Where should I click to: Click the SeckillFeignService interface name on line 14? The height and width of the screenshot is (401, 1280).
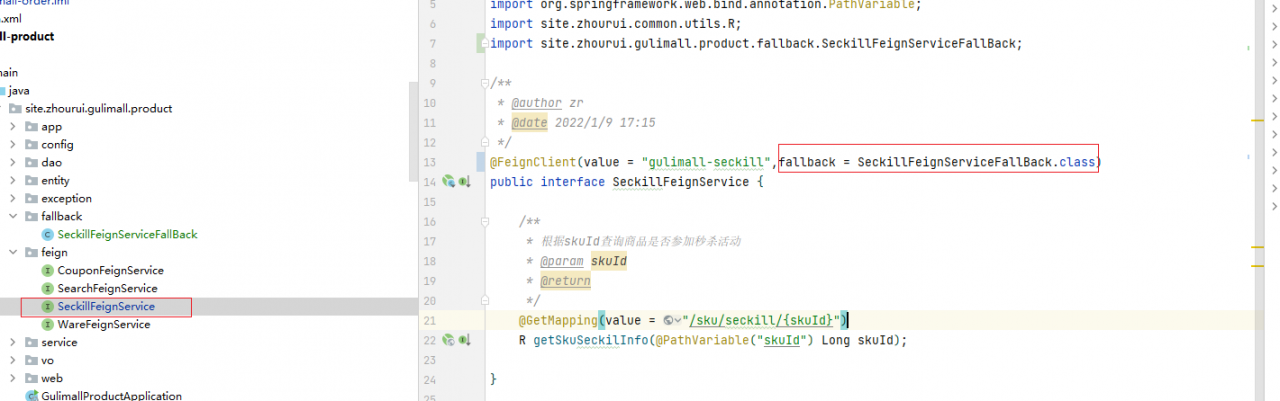point(679,182)
